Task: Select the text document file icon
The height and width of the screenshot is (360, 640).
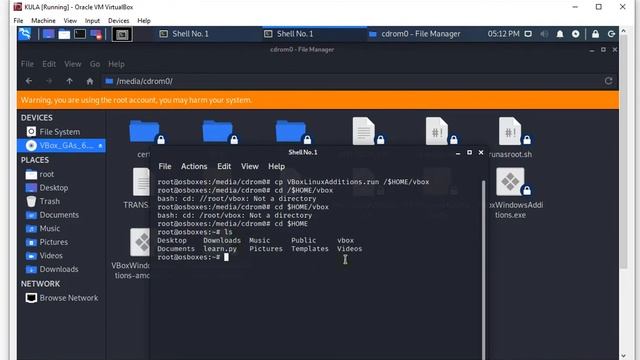Action: pyautogui.click(x=365, y=131)
